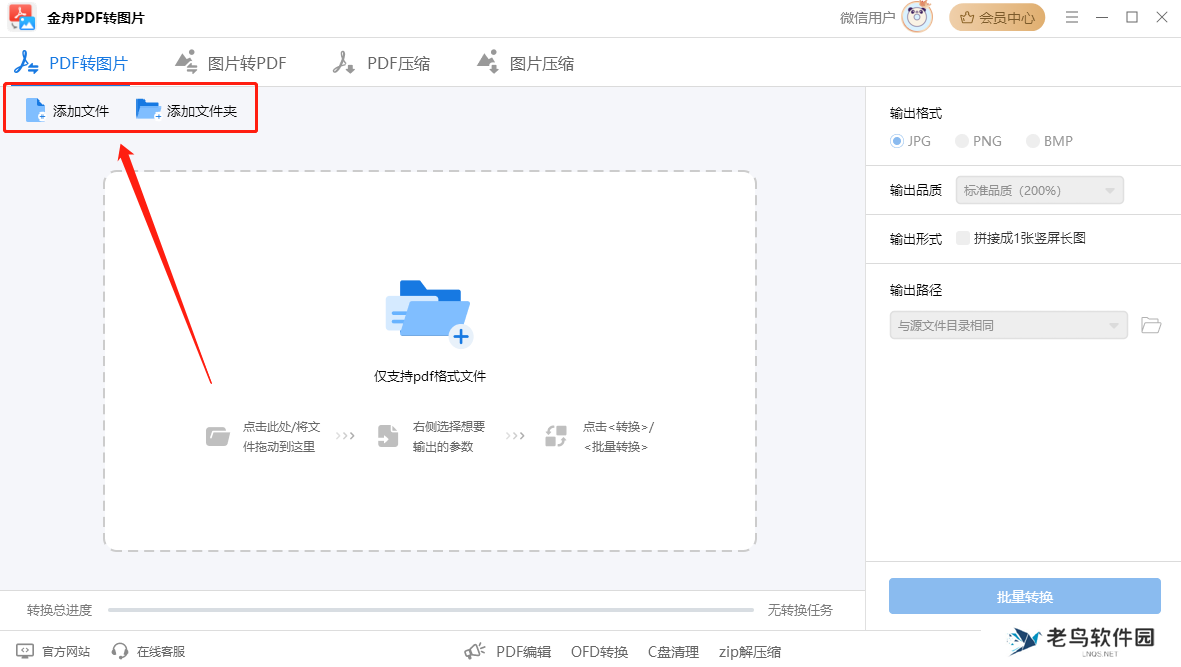1181x667 pixels.
Task: Click the 在线客服 headset icon
Action: tap(120, 651)
